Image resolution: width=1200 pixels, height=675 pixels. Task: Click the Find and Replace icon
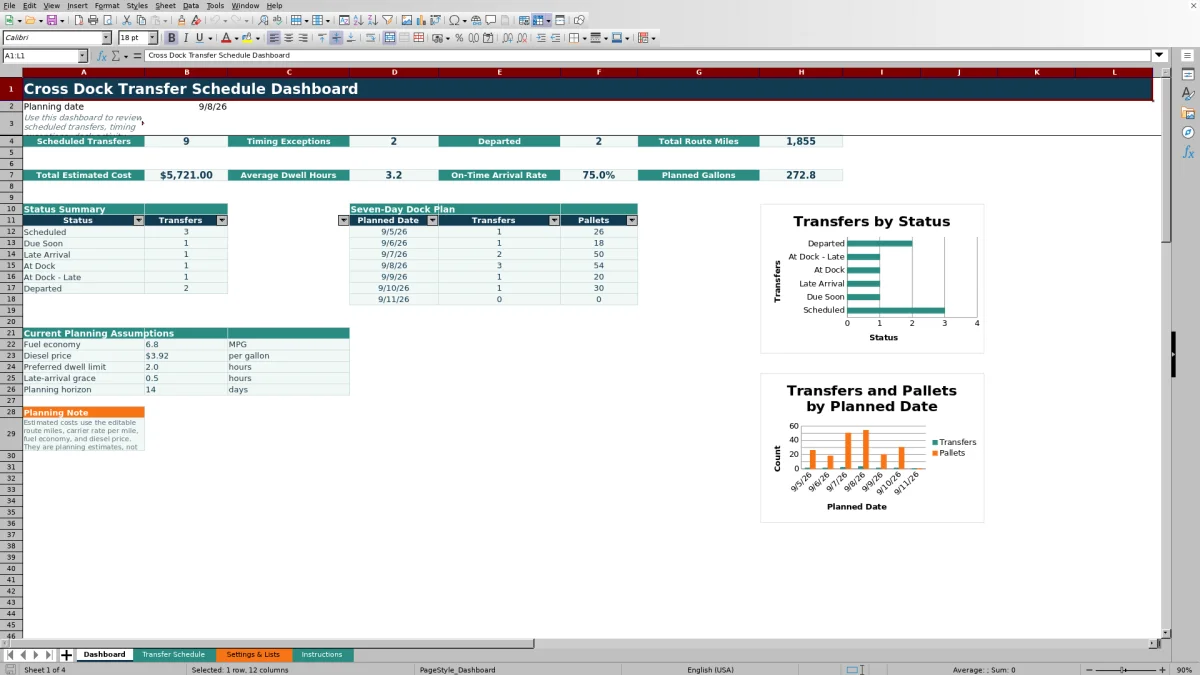(263, 20)
